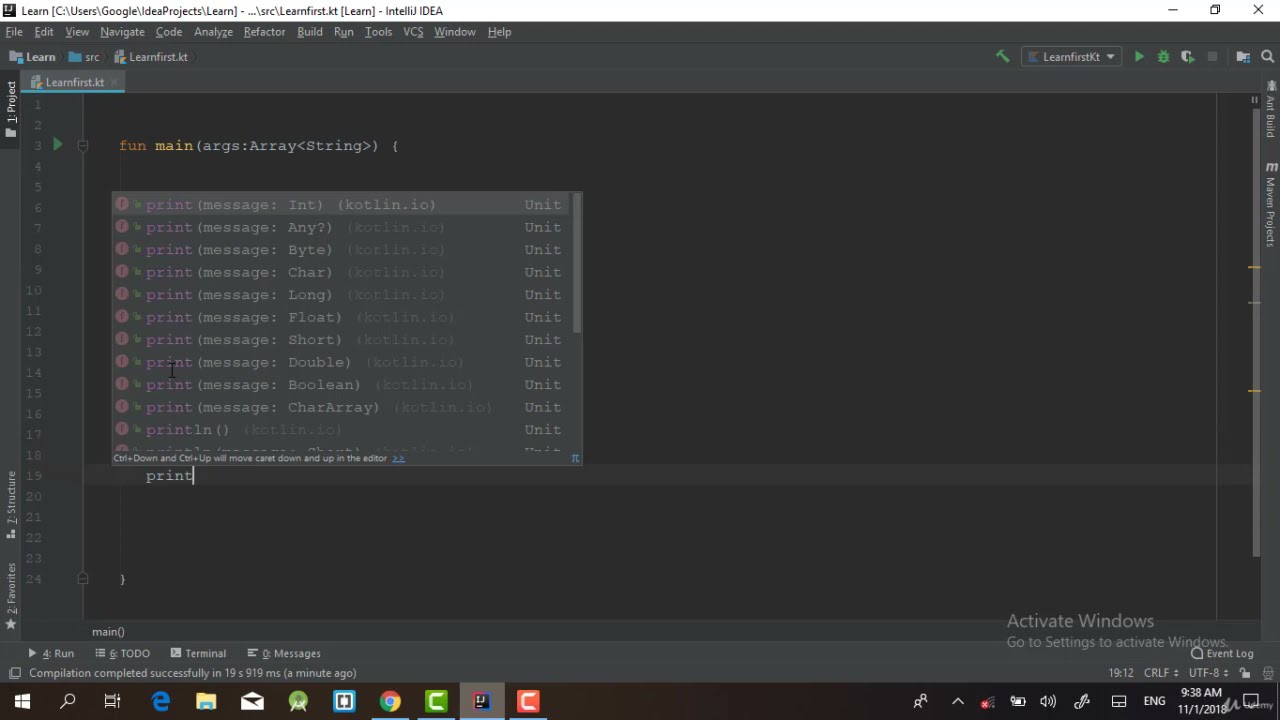The width and height of the screenshot is (1280, 720).
Task: Click the volume icon in system tray
Action: [x=1048, y=702]
